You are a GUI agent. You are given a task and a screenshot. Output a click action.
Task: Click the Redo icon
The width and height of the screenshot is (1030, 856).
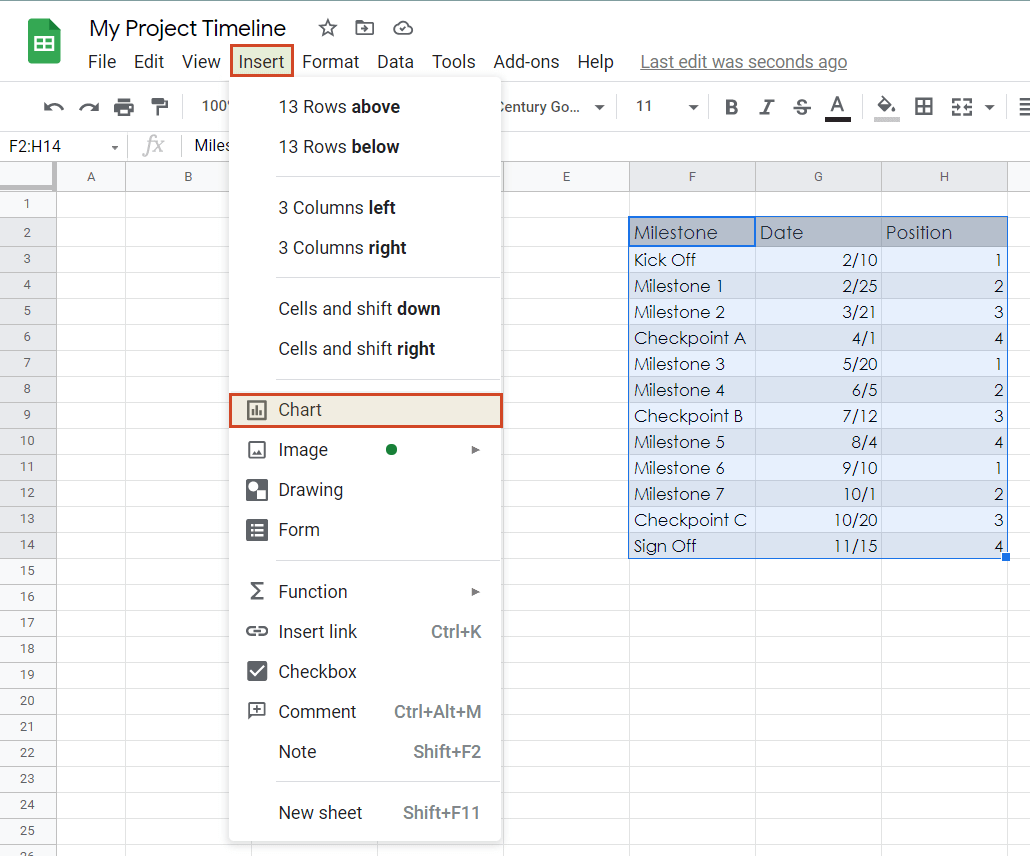point(88,107)
